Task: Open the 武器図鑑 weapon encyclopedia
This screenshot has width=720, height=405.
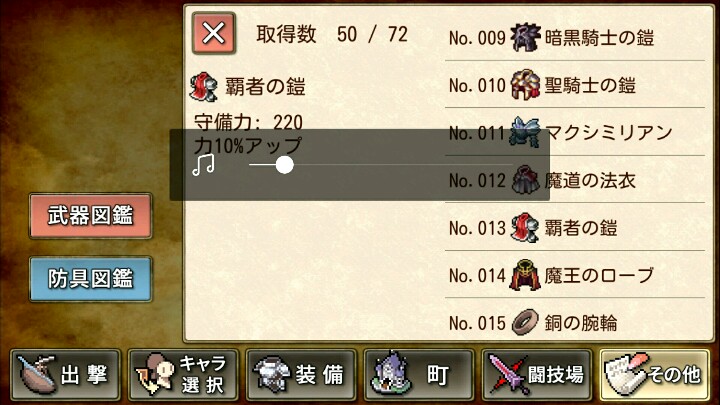Action: pyautogui.click(x=90, y=216)
